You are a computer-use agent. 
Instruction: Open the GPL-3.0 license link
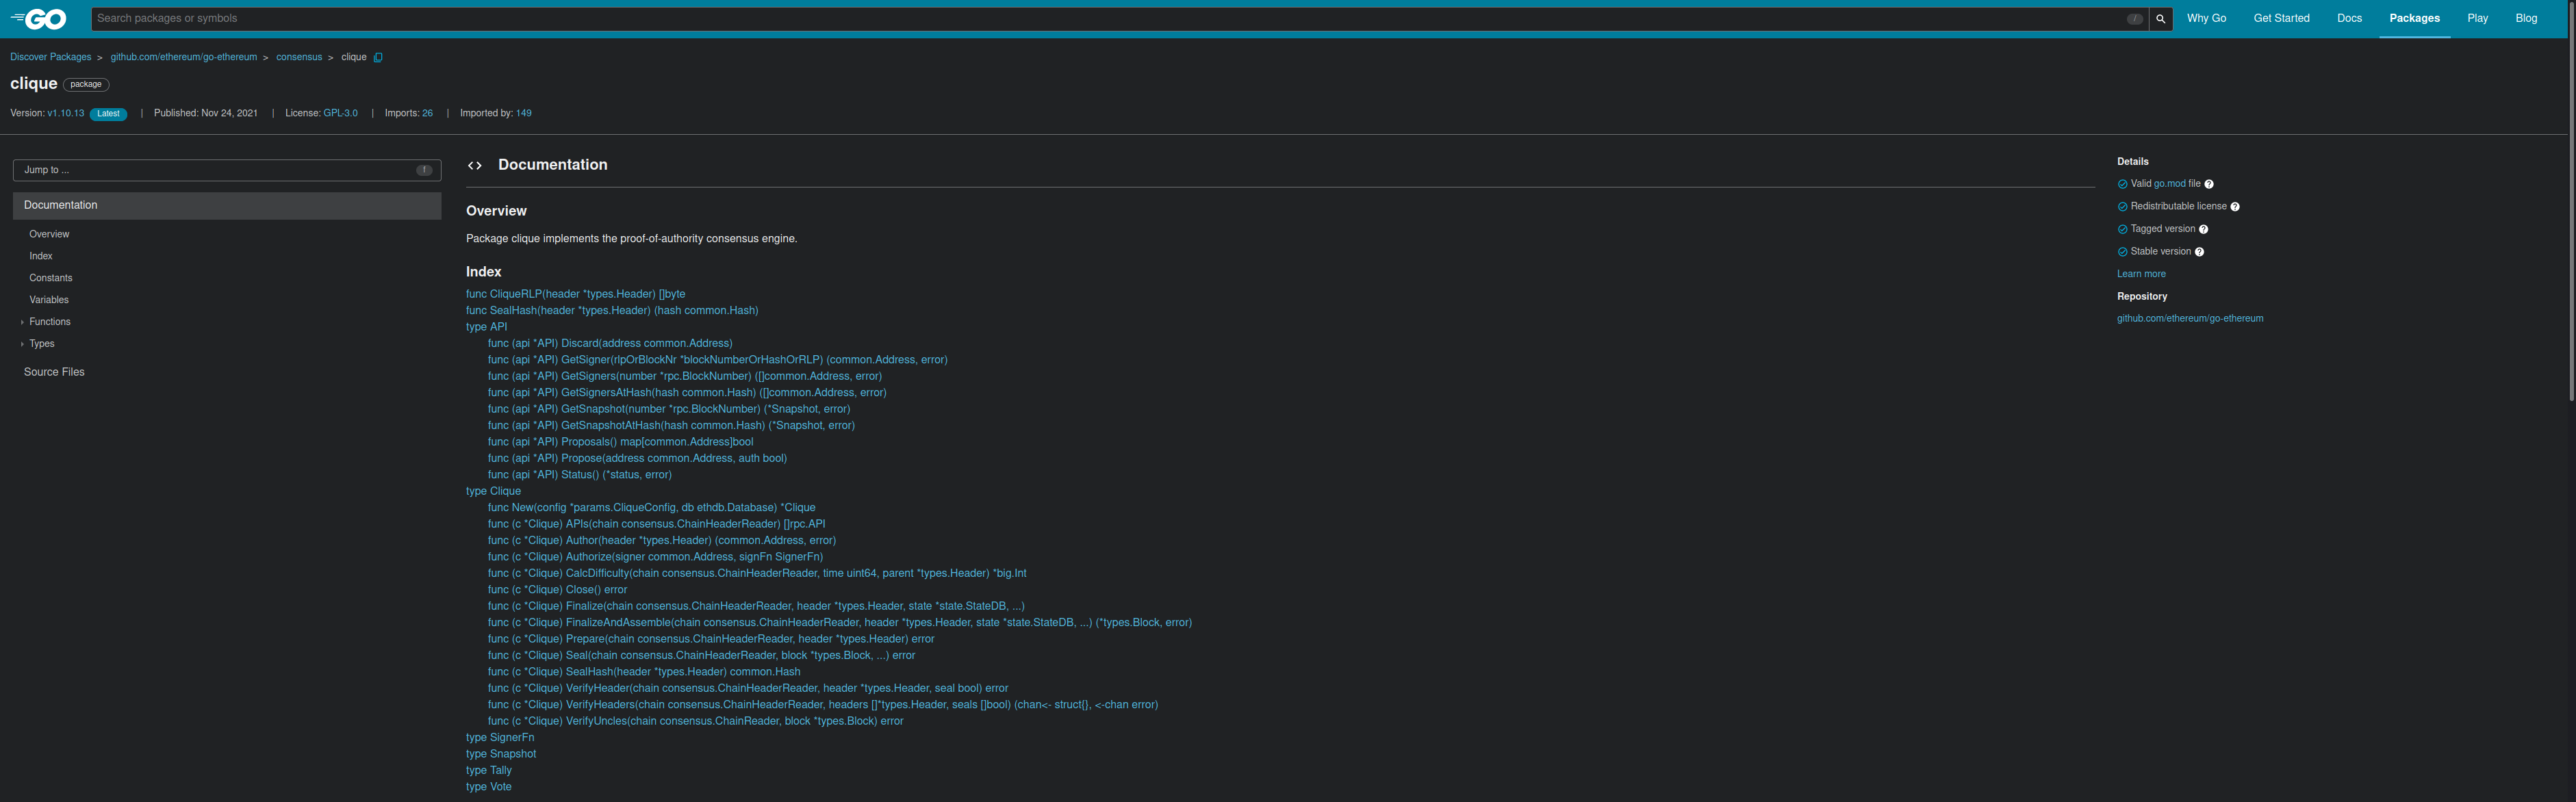click(x=340, y=113)
